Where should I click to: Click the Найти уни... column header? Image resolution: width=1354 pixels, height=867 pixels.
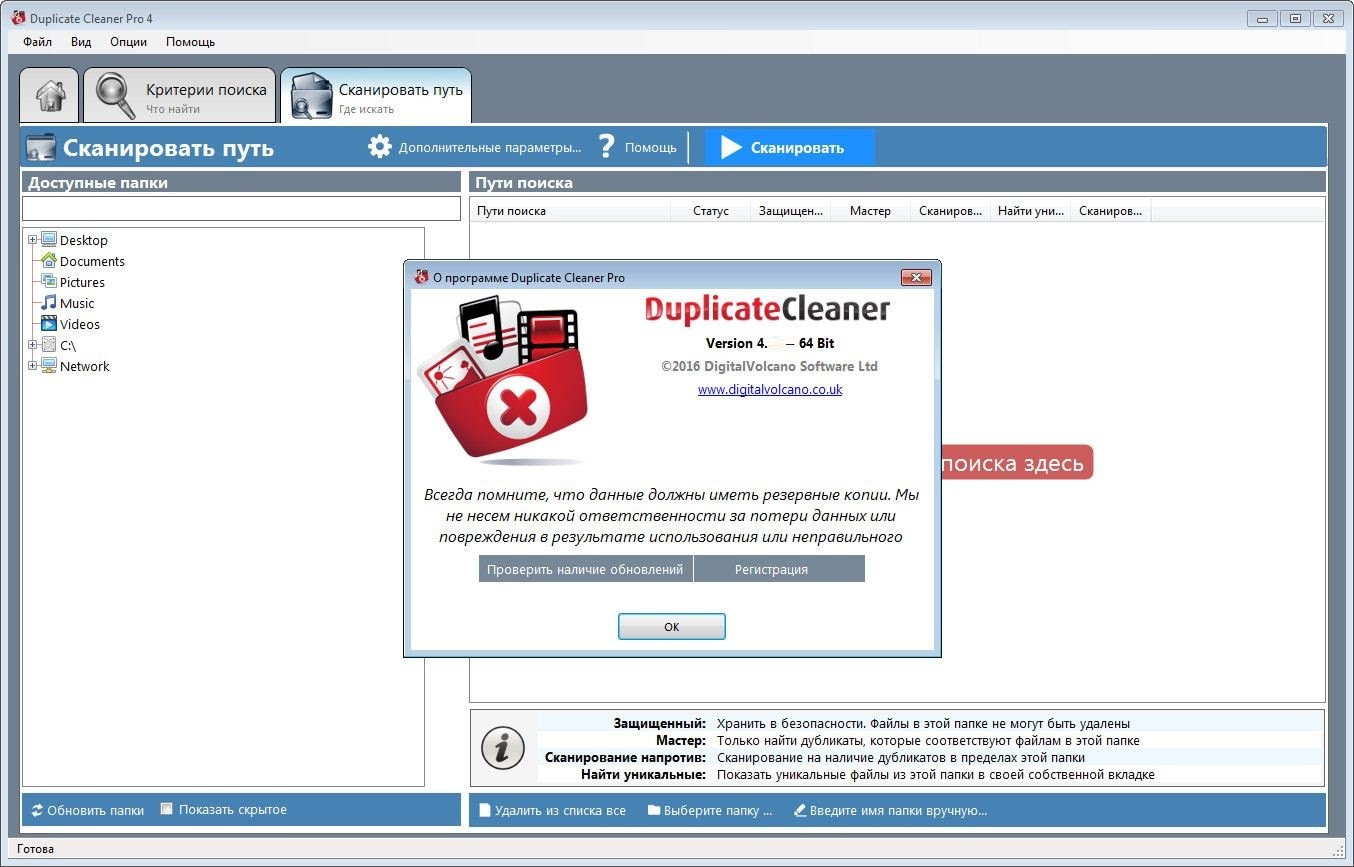point(1030,211)
